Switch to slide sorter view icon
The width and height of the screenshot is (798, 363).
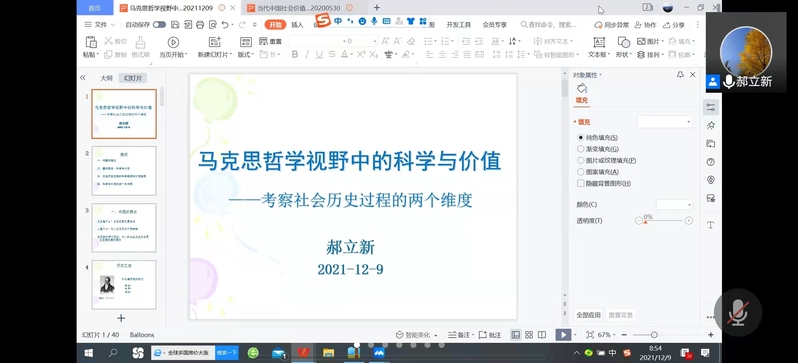[529, 334]
